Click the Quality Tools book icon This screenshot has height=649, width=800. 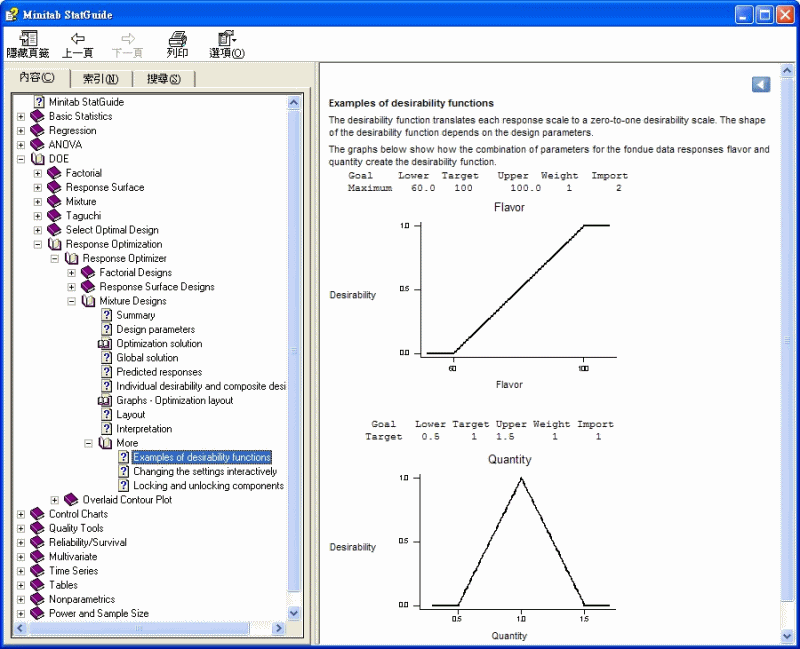[x=38, y=528]
